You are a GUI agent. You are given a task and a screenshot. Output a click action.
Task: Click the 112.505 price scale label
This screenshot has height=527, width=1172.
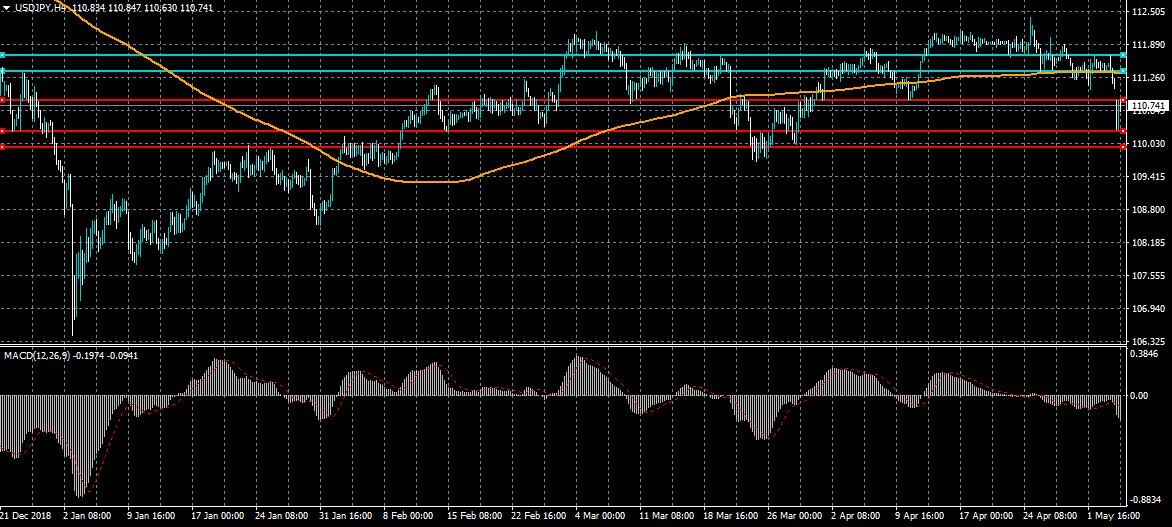tap(1147, 13)
